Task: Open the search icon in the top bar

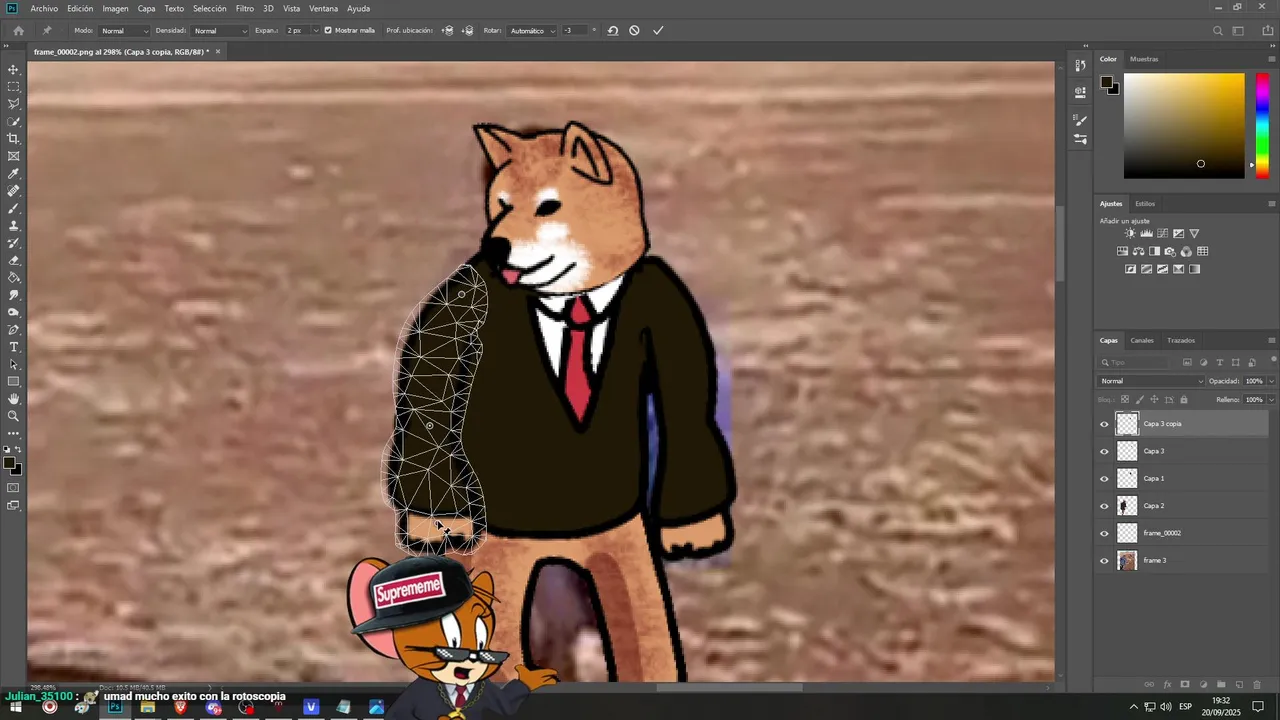Action: [x=1217, y=30]
